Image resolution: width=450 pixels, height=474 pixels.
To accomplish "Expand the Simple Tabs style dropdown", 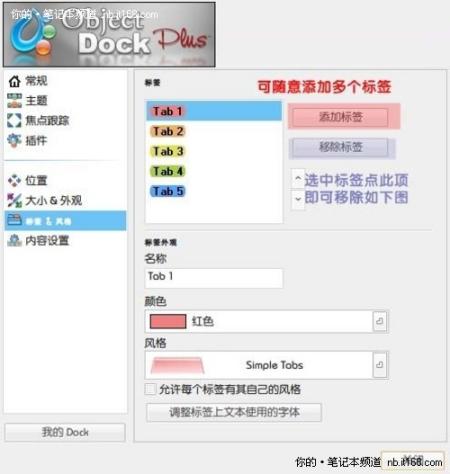I will 380,365.
